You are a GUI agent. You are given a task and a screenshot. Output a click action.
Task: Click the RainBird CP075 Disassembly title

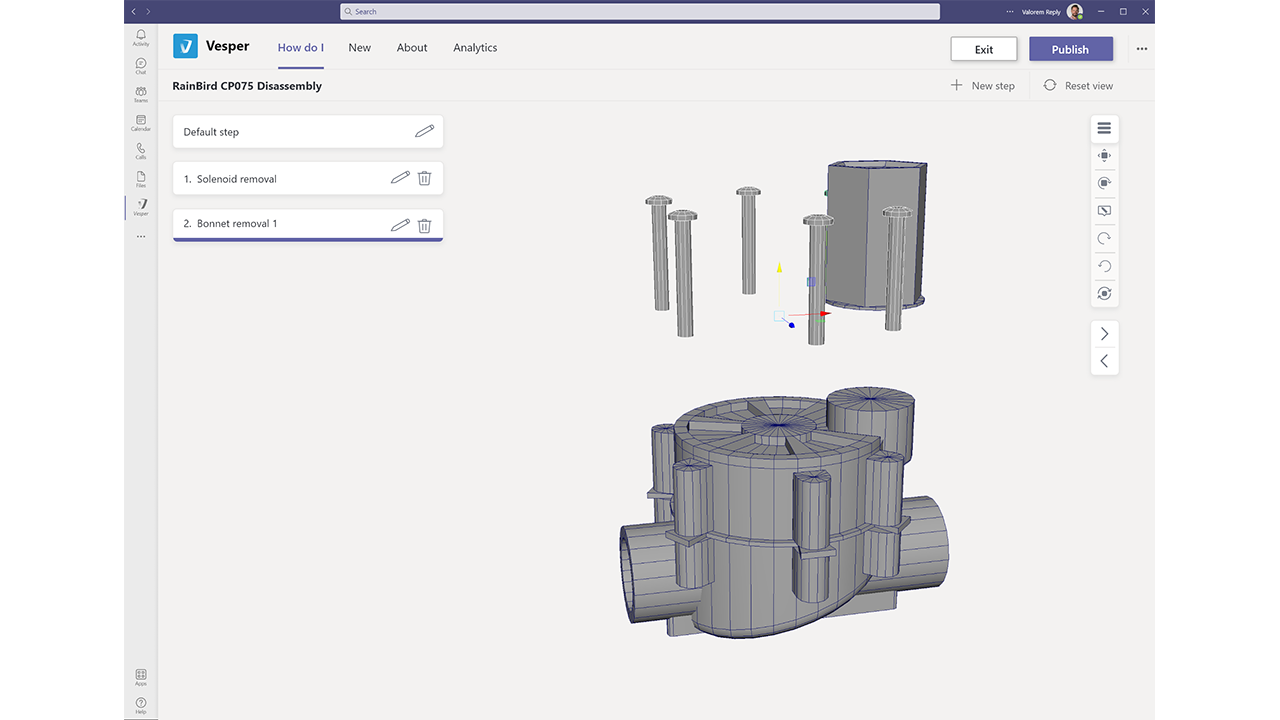click(x=247, y=86)
